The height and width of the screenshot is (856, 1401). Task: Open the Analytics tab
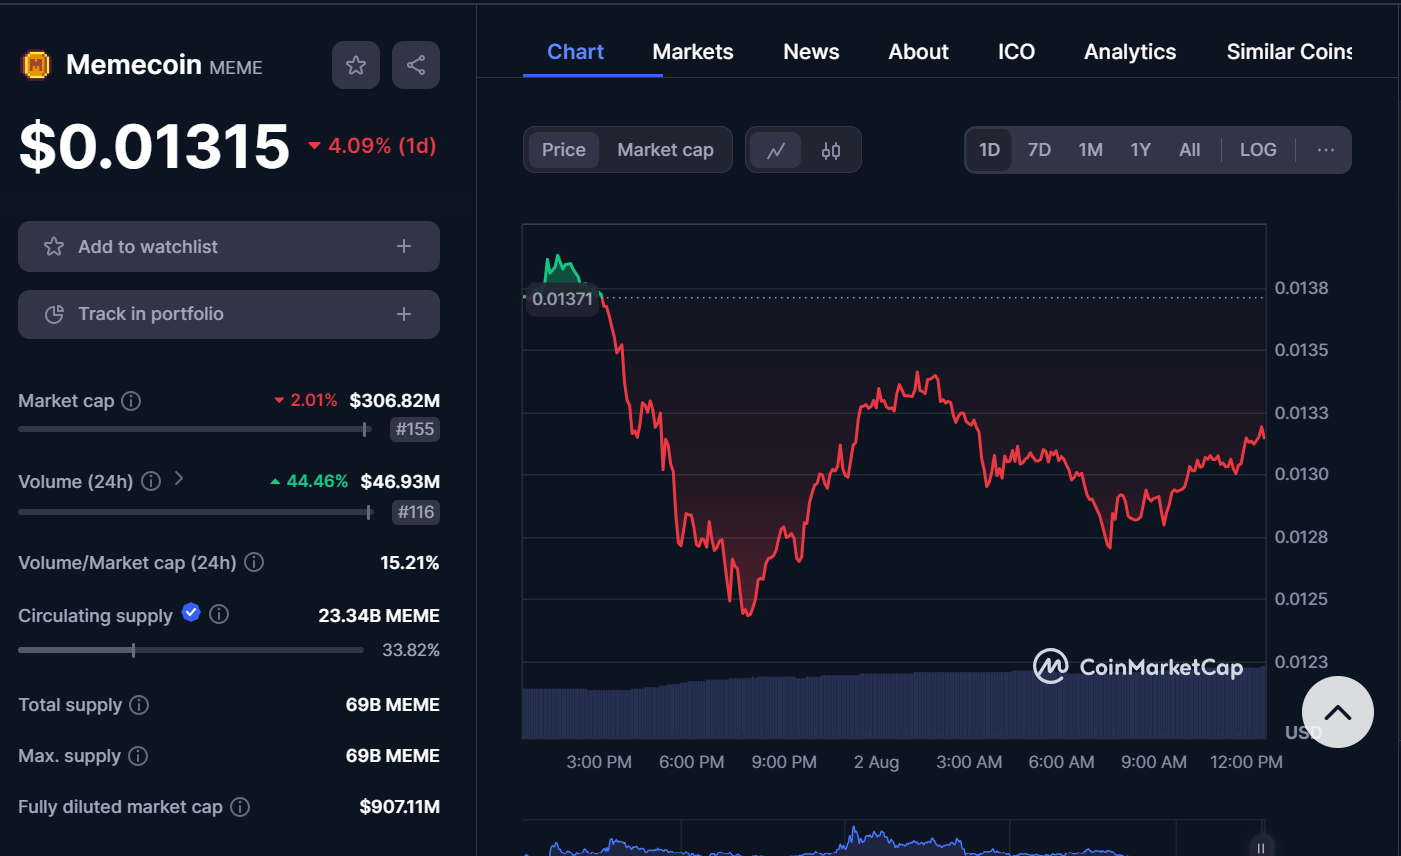click(1129, 51)
